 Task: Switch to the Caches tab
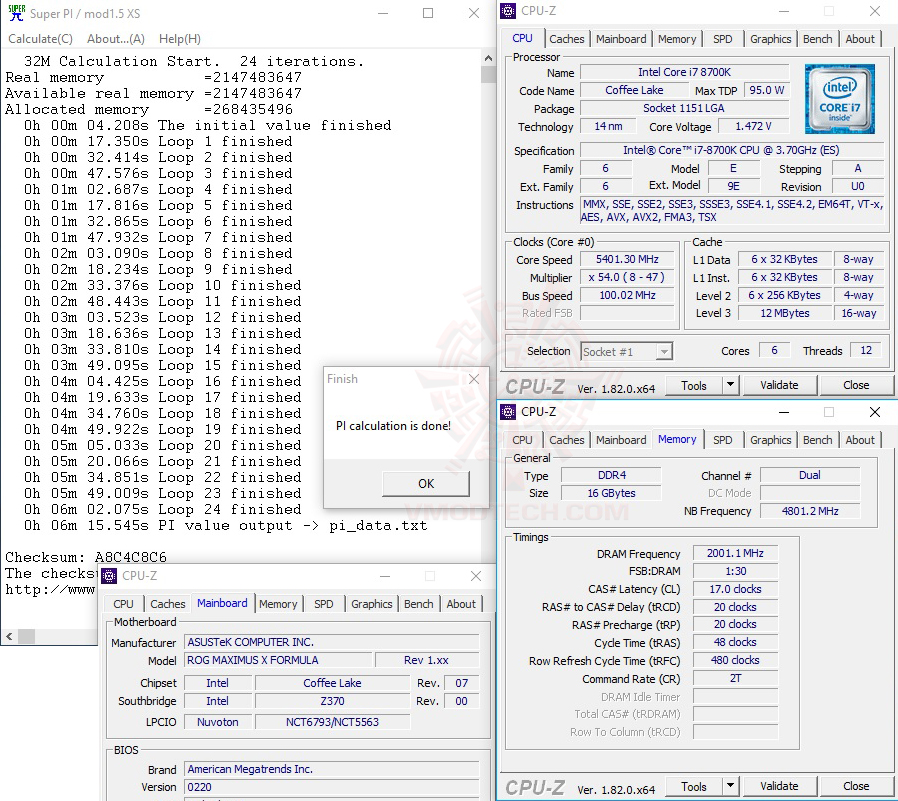tap(567, 38)
